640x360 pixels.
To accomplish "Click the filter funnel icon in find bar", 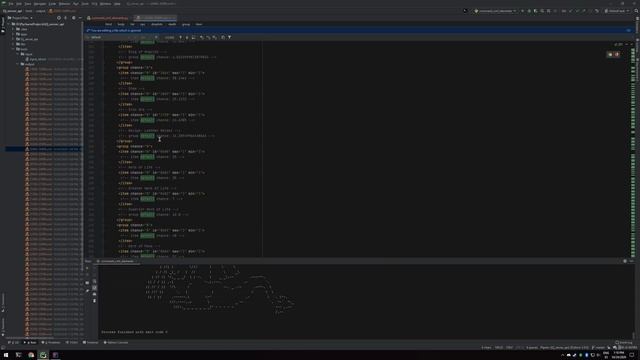I will [x=229, y=37].
